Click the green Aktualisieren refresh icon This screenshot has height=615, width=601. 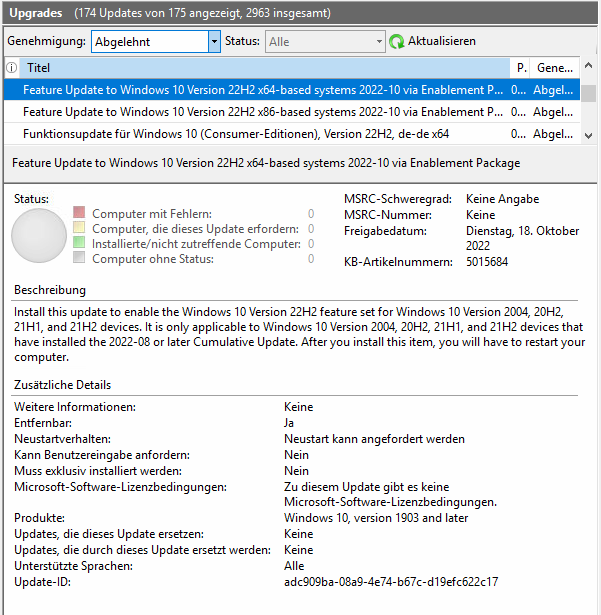397,41
